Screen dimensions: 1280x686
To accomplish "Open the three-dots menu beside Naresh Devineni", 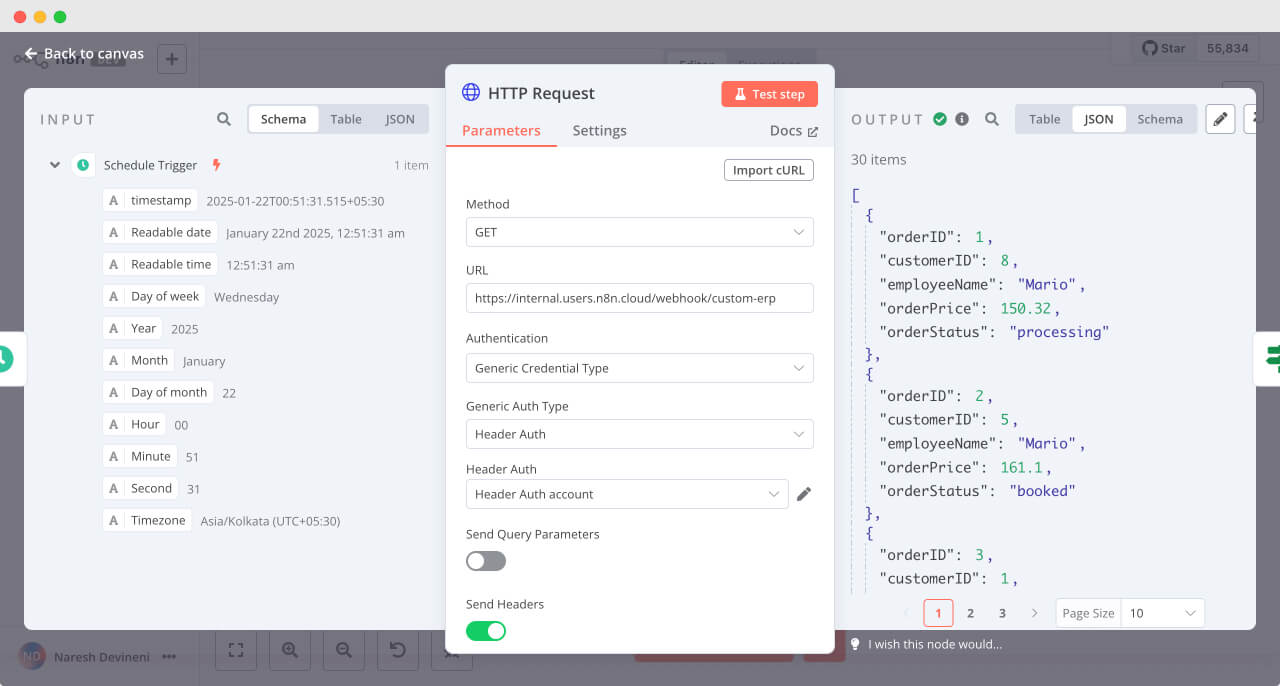I will (169, 657).
